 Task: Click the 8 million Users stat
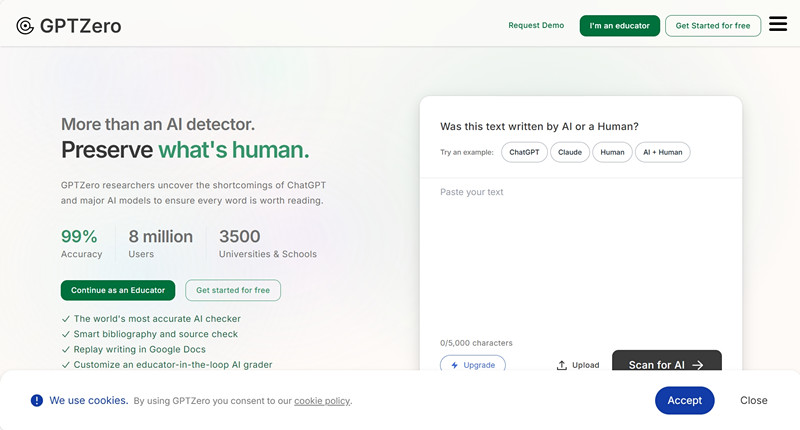coord(161,243)
